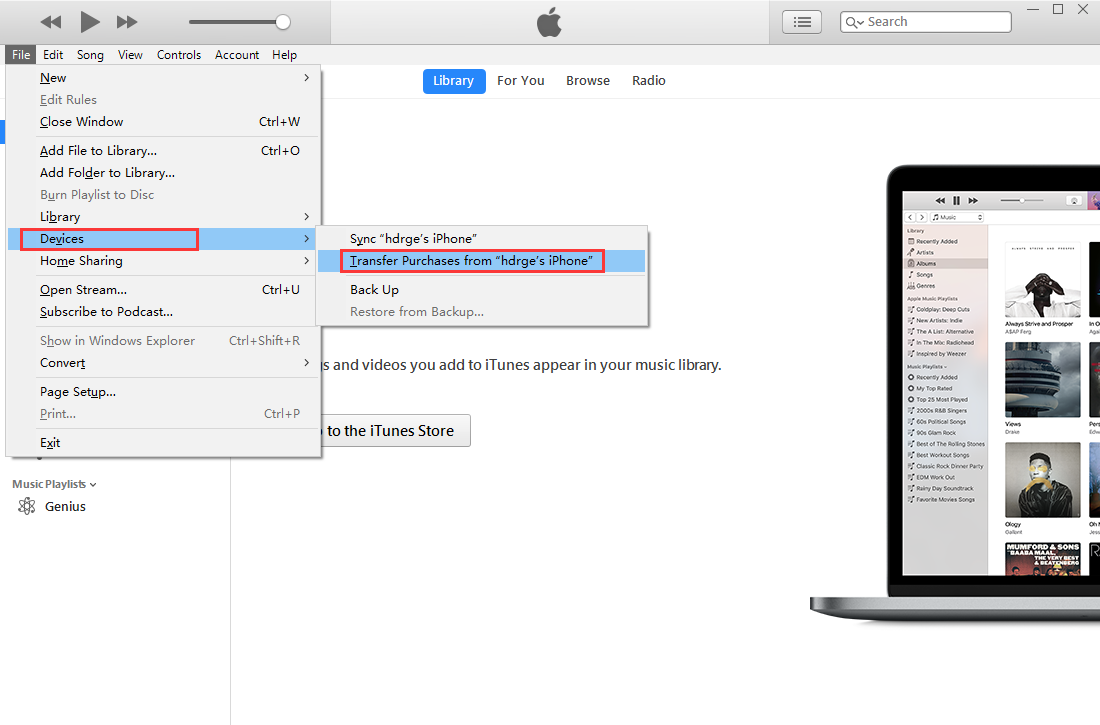This screenshot has width=1100, height=725.
Task: Switch to the Browse tab
Action: 588,81
